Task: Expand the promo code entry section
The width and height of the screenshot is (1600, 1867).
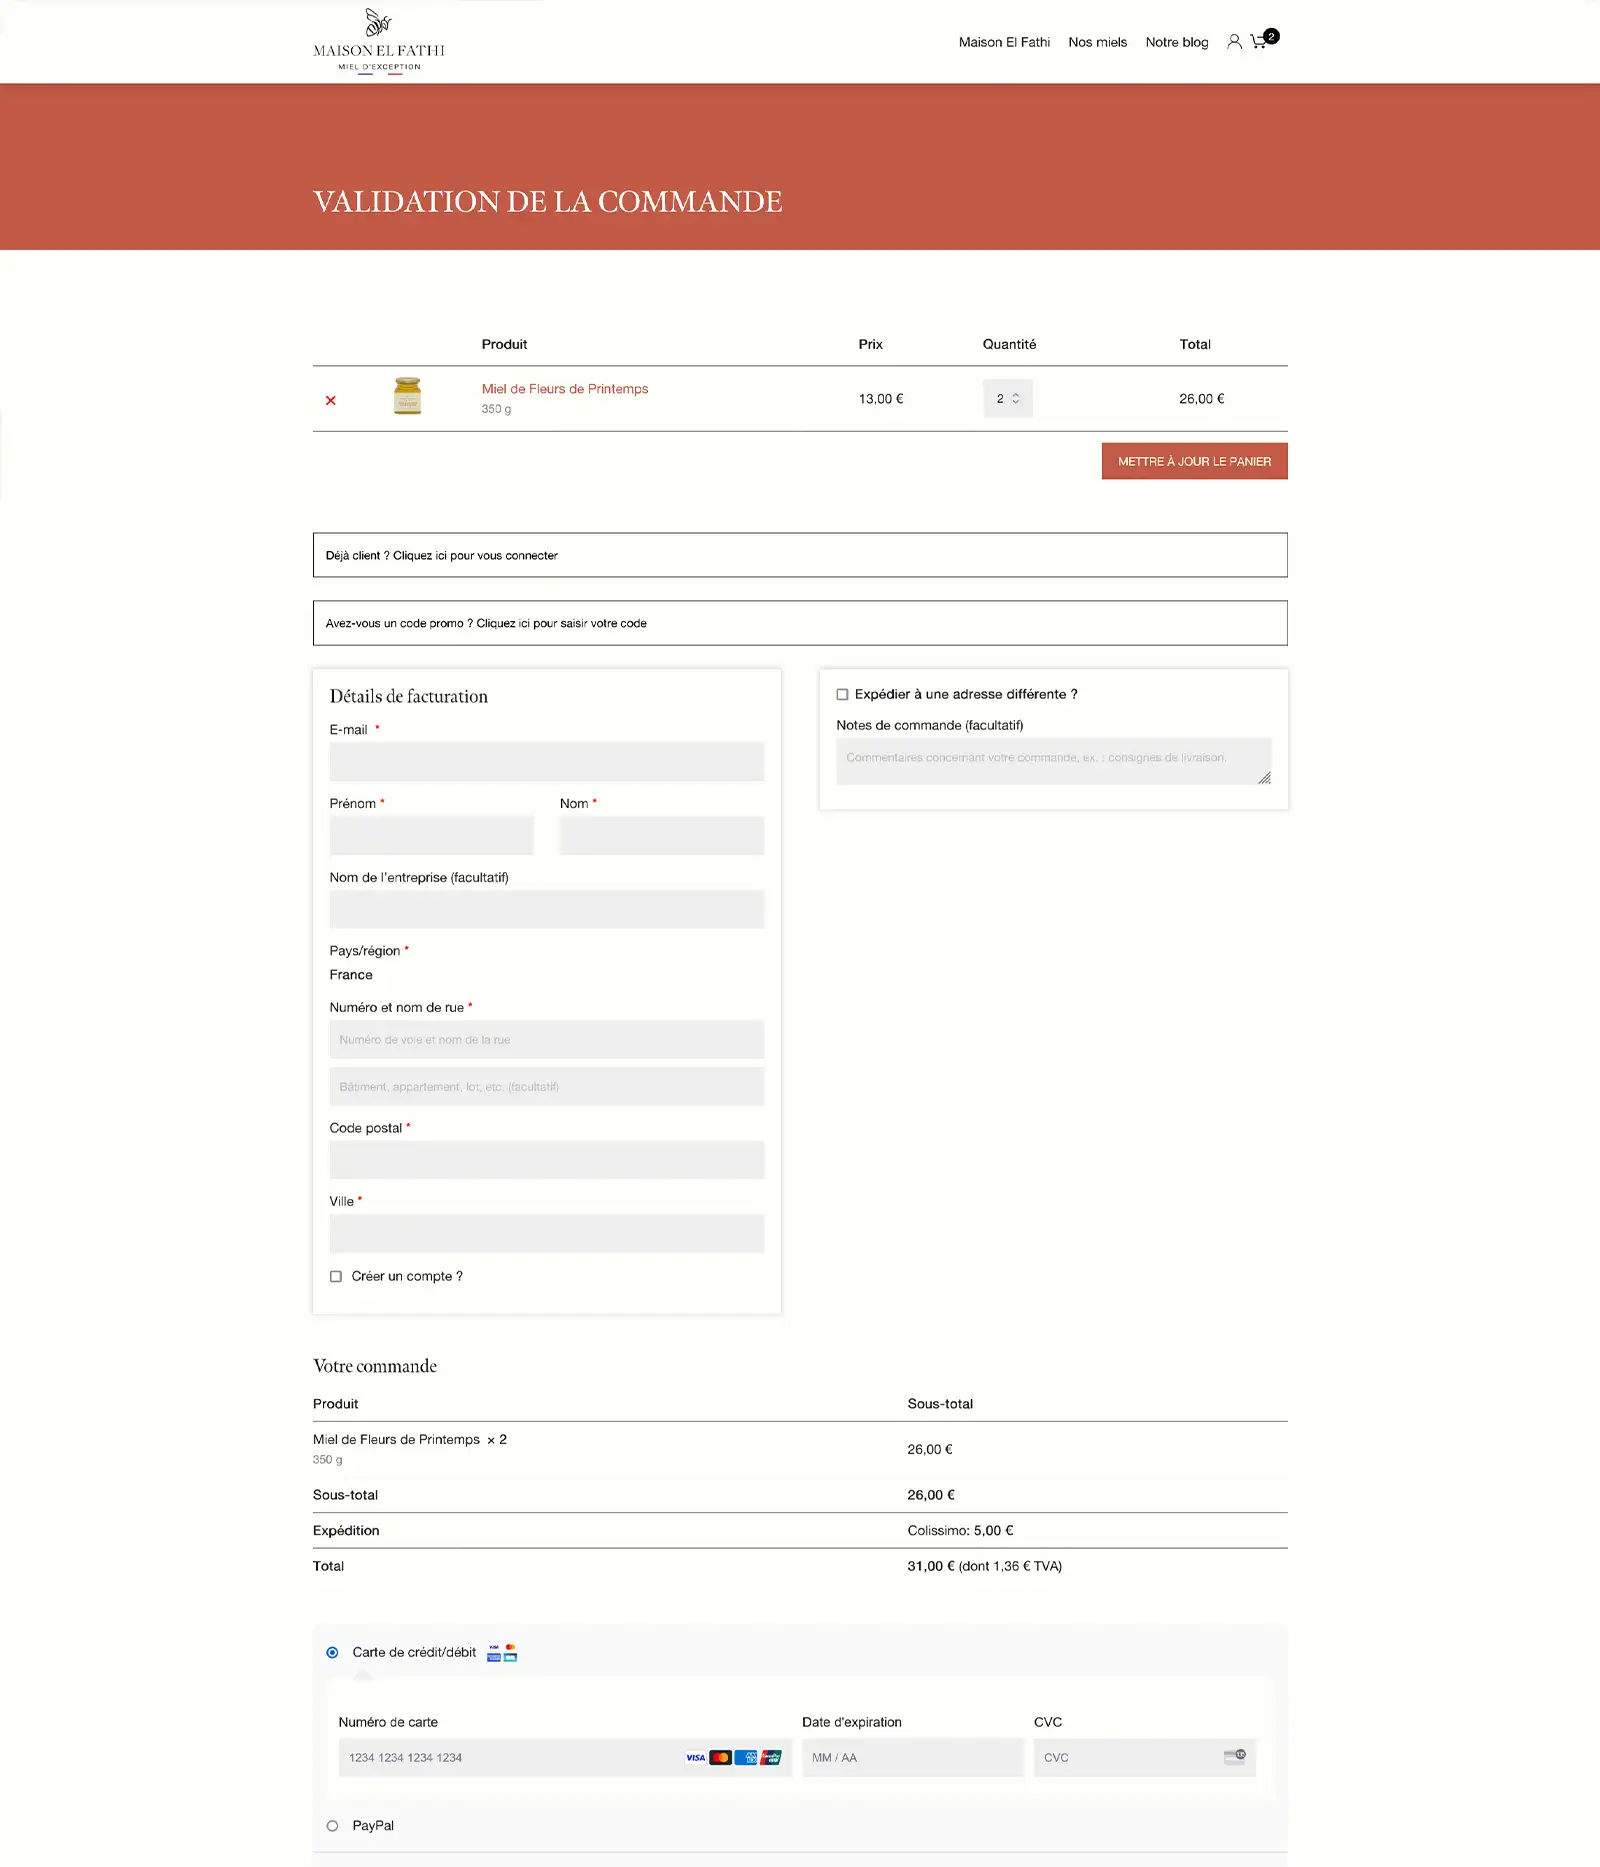Action: (561, 623)
